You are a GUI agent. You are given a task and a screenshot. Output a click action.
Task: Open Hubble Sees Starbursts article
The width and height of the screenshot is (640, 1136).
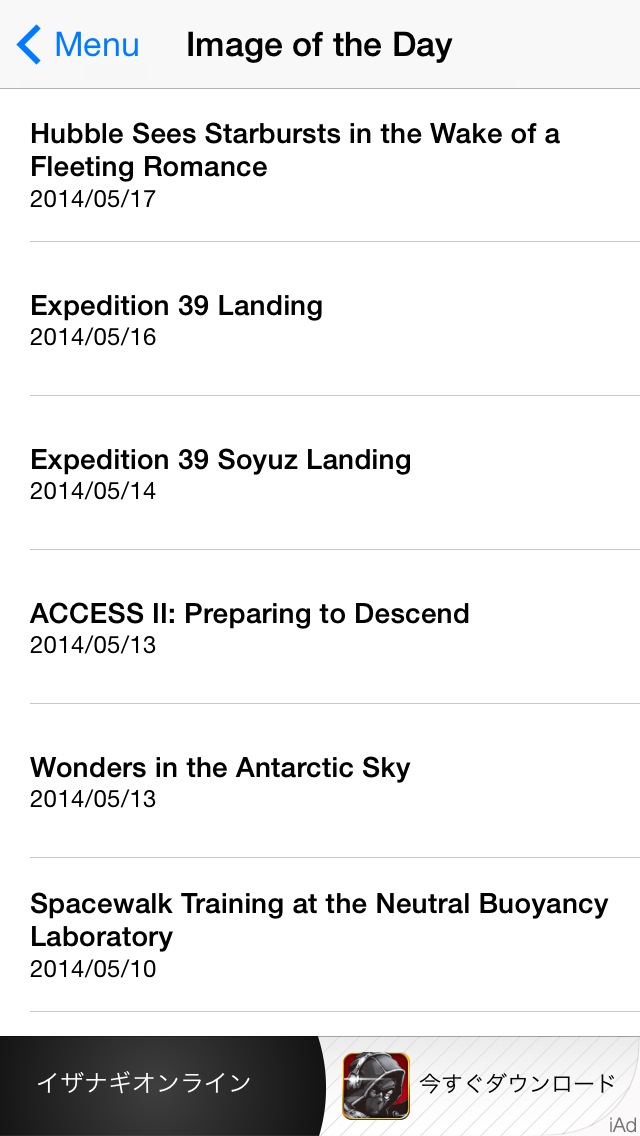coord(295,150)
